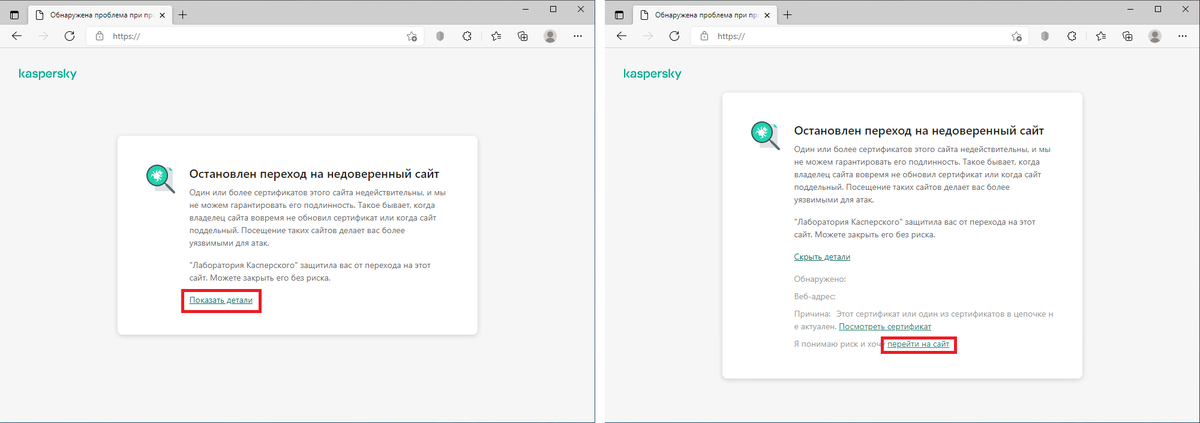View site info lock icon in right window
The height and width of the screenshot is (423, 1200).
pyautogui.click(x=704, y=36)
